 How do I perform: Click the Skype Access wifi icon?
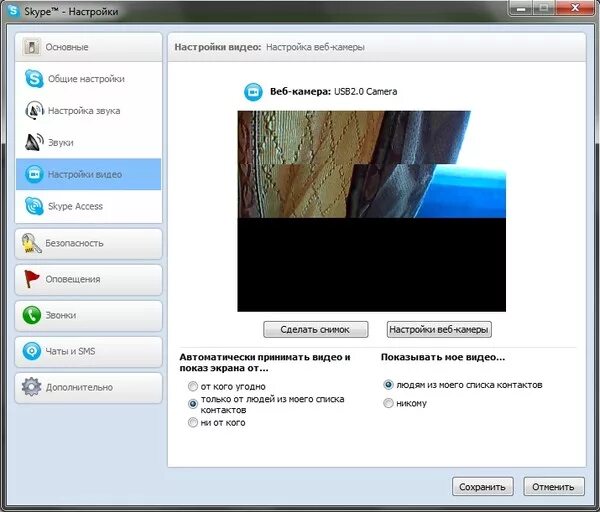pos(34,206)
